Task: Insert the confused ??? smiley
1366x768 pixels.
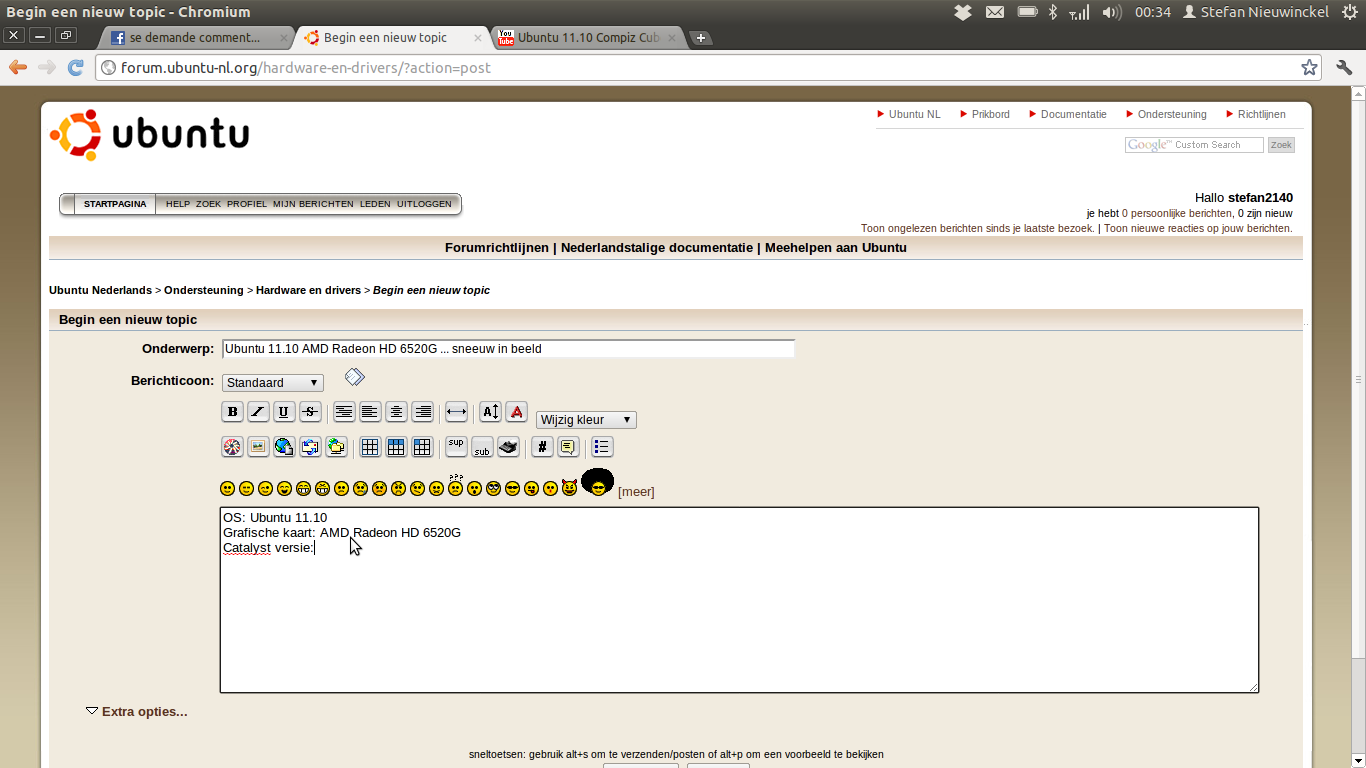Action: coord(455,486)
